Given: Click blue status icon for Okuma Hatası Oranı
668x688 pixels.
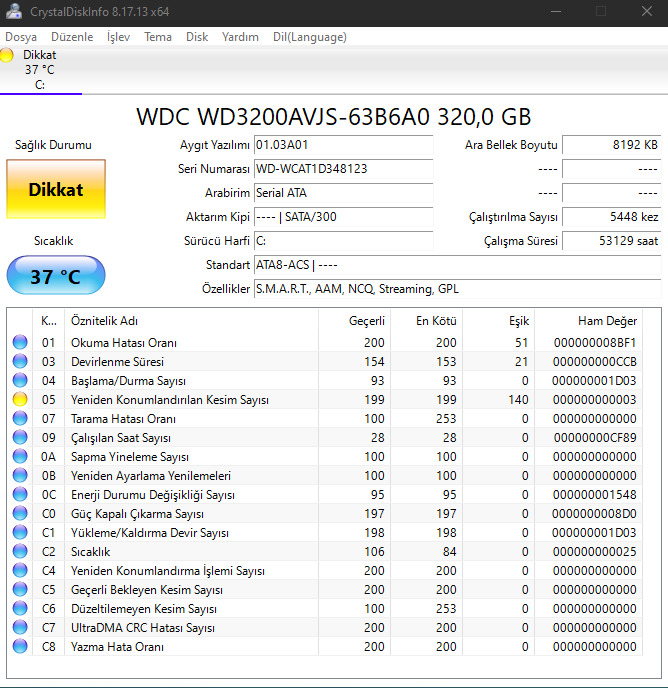Looking at the screenshot, I should tap(20, 342).
